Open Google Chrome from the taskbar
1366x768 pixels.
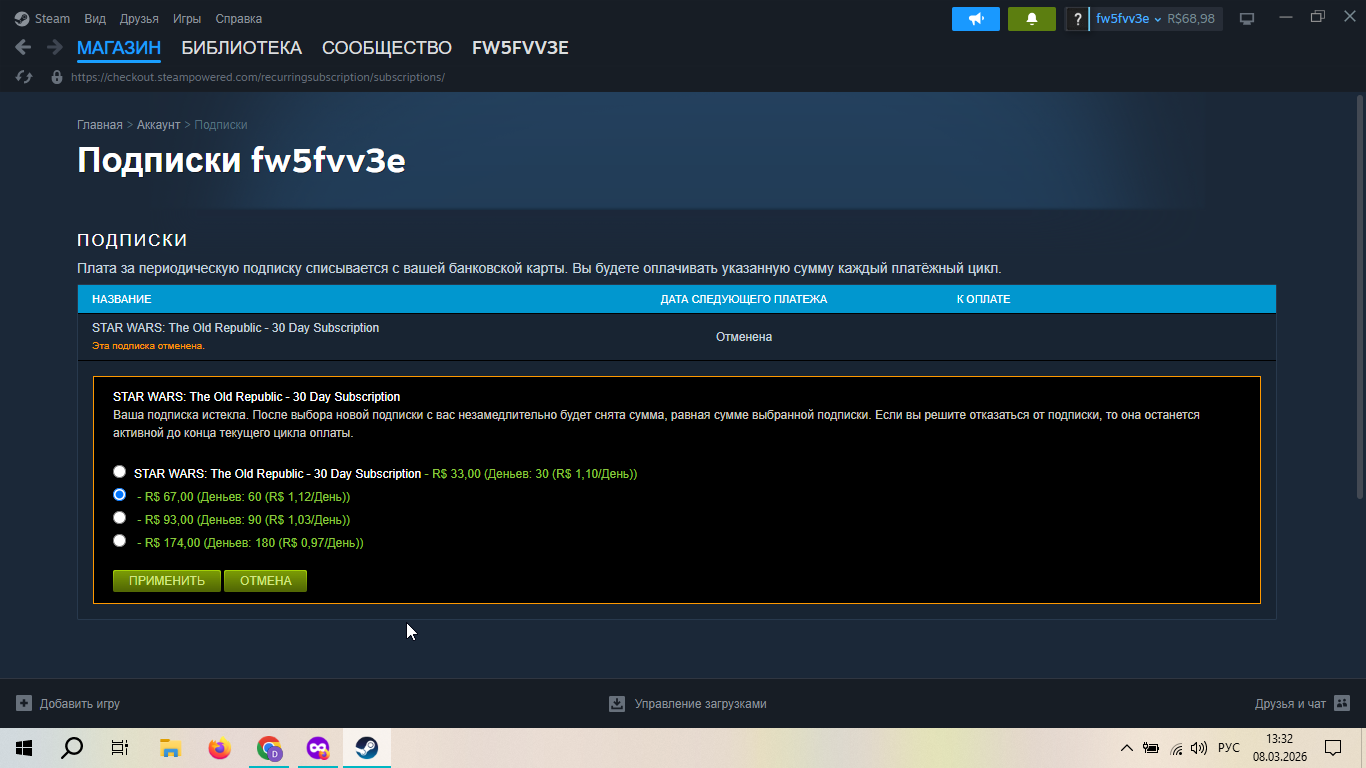[x=269, y=748]
